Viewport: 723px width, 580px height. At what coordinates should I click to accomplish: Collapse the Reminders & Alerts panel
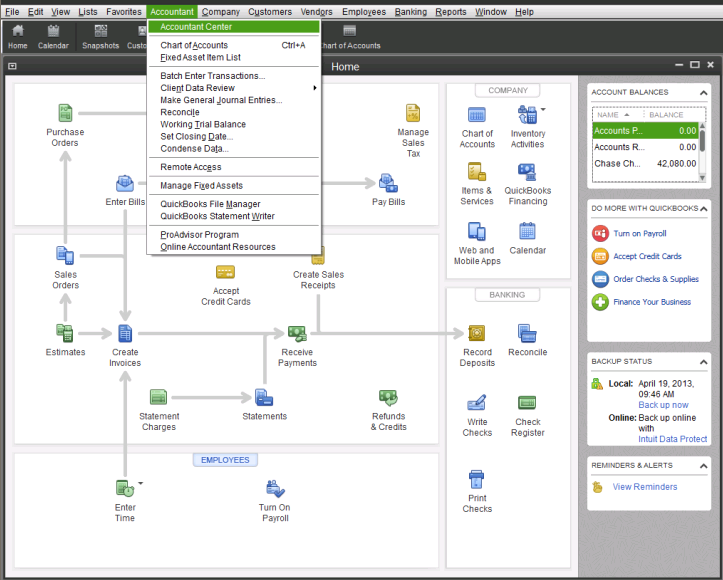[x=703, y=466]
